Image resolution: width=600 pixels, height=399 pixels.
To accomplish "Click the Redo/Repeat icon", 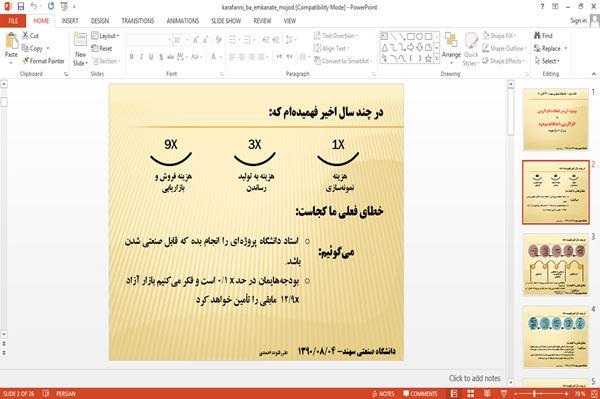I will (51, 7).
